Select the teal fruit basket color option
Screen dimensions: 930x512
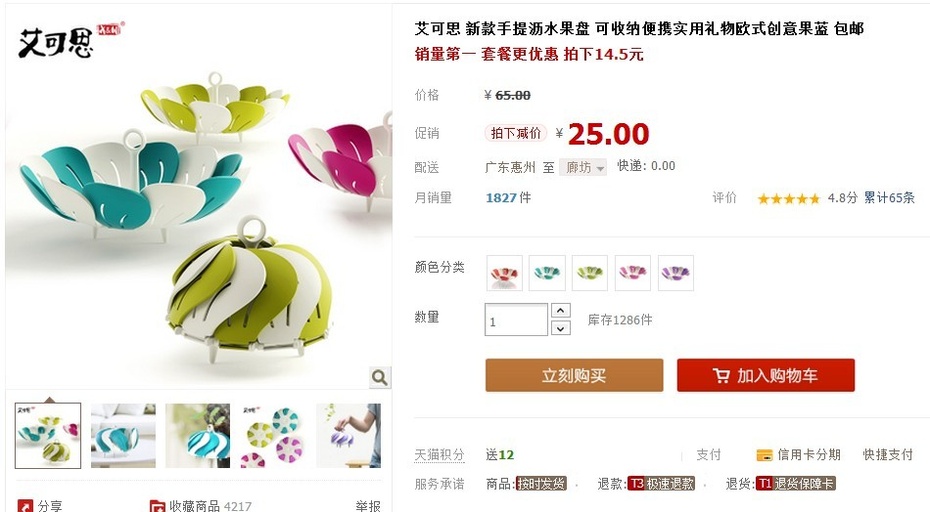coord(547,273)
